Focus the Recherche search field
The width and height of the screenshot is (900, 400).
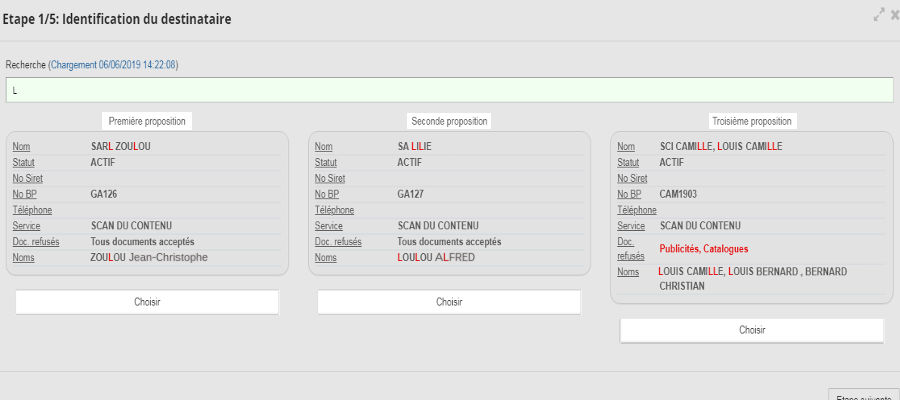click(x=449, y=90)
